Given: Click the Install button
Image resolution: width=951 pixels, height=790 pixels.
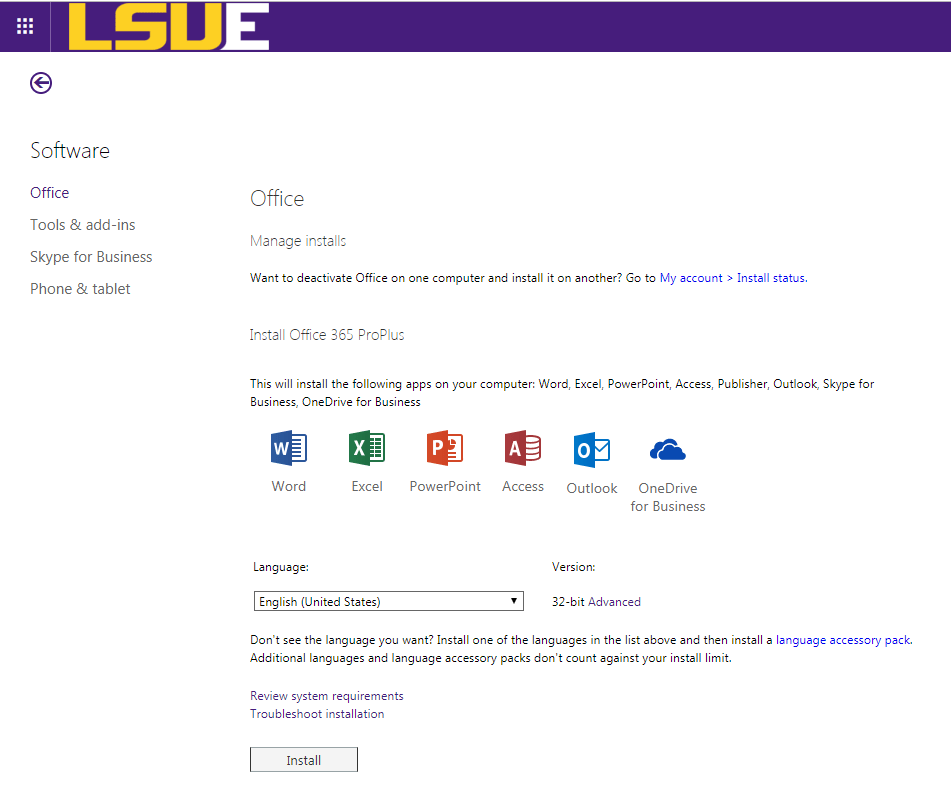Looking at the screenshot, I should point(304,760).
